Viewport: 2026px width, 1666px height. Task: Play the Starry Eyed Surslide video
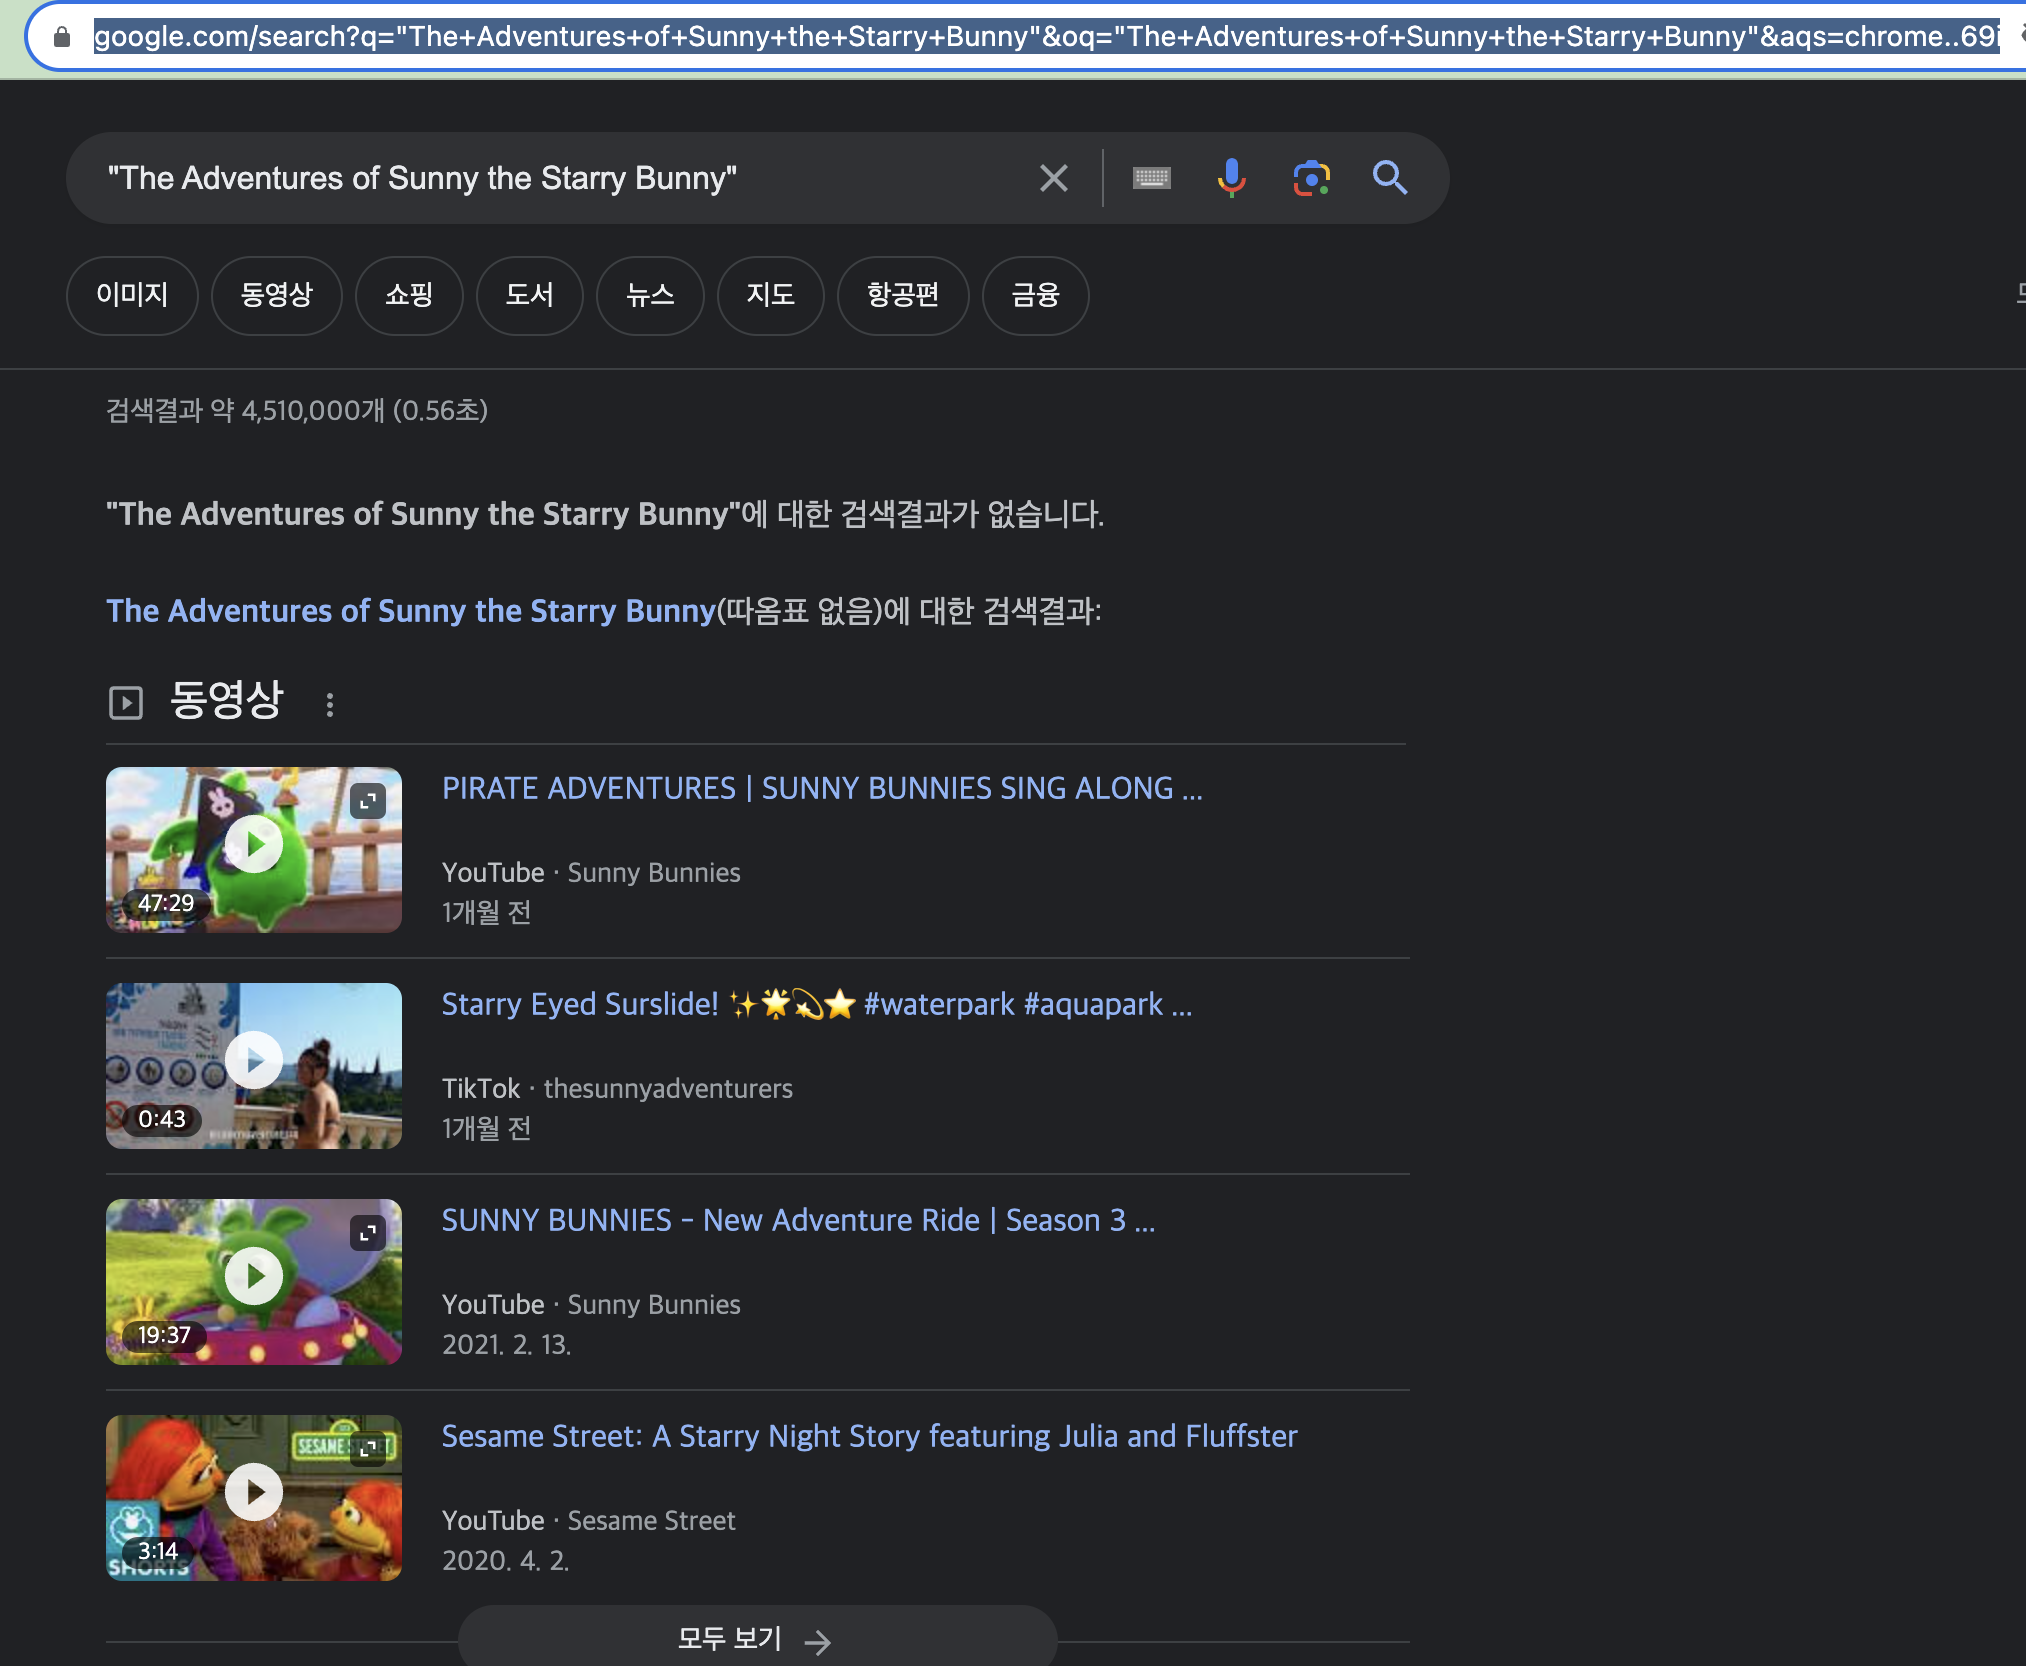point(254,1061)
